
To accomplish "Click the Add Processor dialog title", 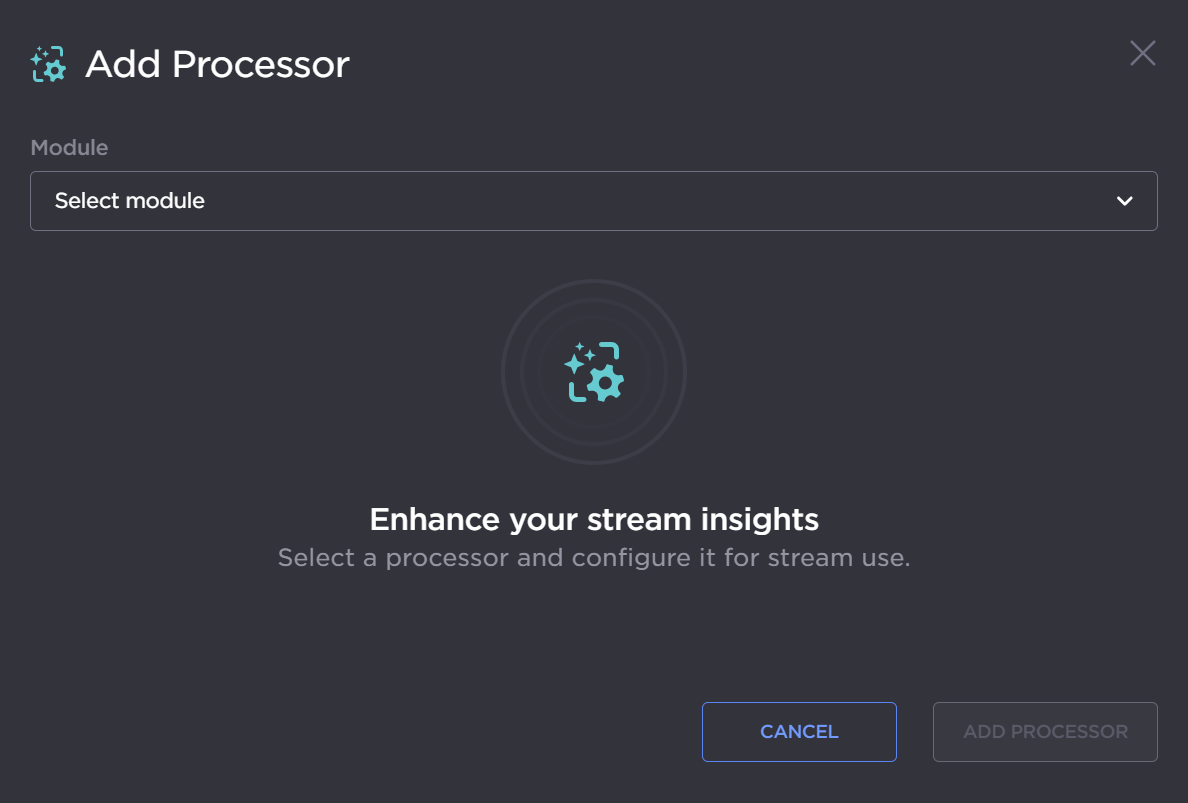I will pyautogui.click(x=217, y=64).
